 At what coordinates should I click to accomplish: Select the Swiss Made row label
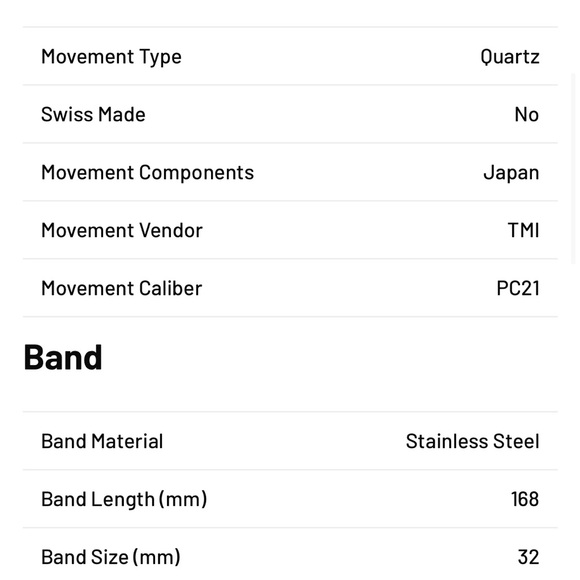click(93, 114)
